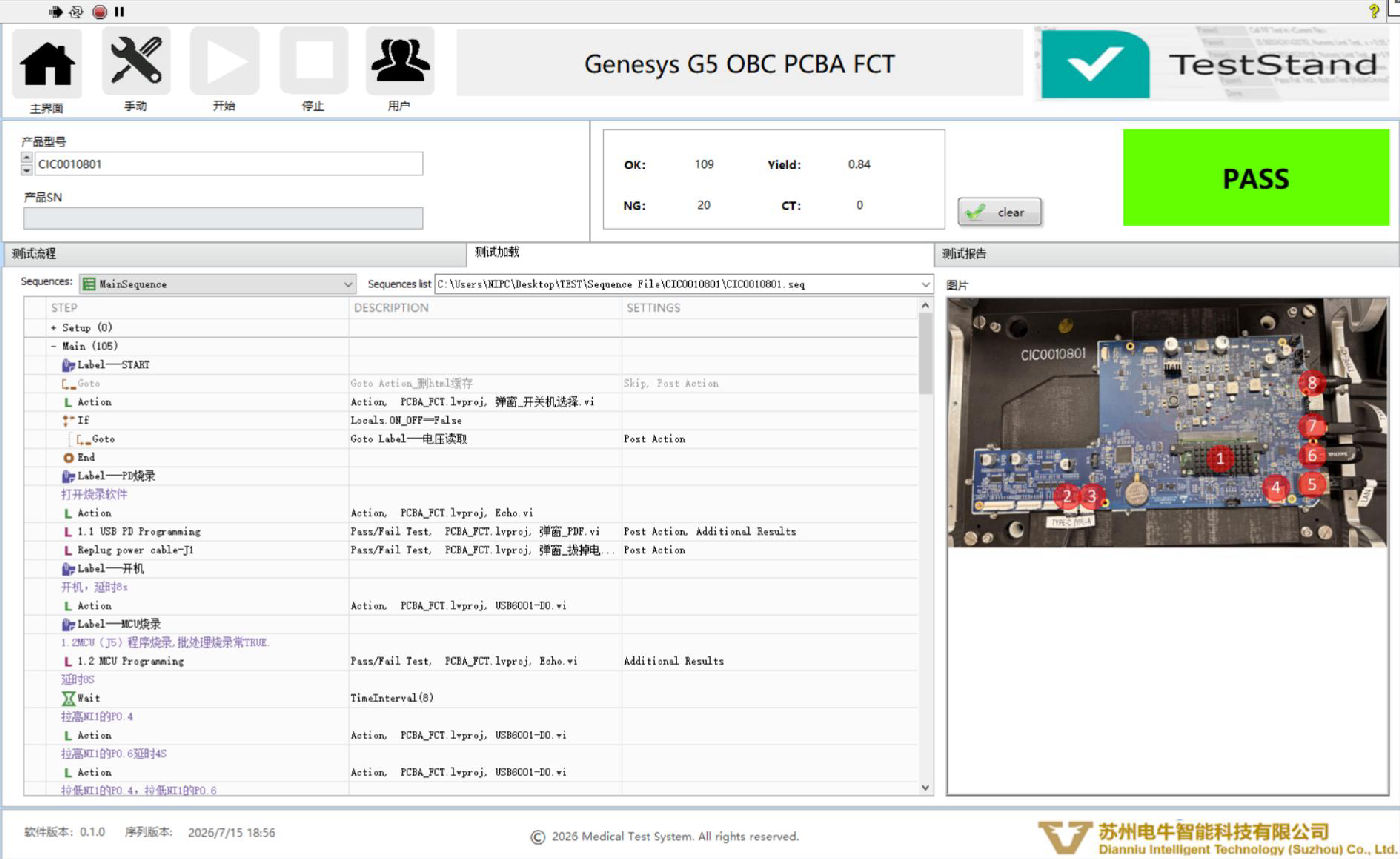The width and height of the screenshot is (1400, 859).
Task: Click the 1.1 USB PD Programming step icon
Action: (68, 531)
